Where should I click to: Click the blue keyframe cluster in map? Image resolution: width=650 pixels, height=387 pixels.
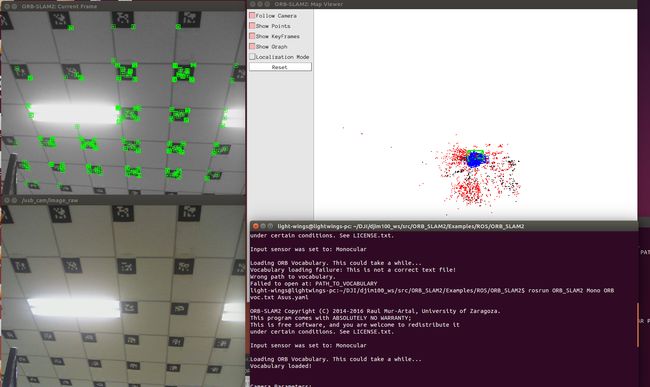click(476, 159)
